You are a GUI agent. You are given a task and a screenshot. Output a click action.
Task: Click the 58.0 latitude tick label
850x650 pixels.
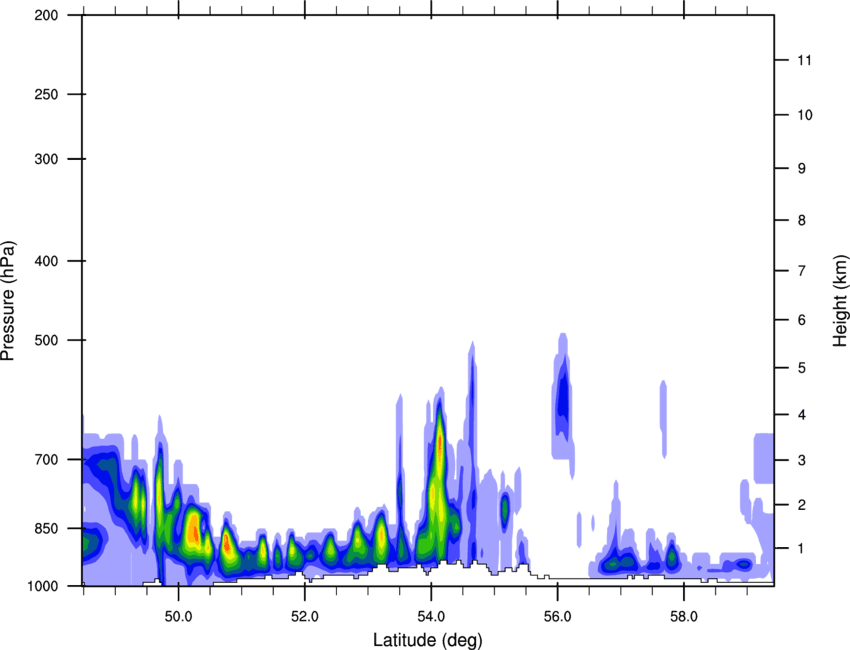(684, 617)
